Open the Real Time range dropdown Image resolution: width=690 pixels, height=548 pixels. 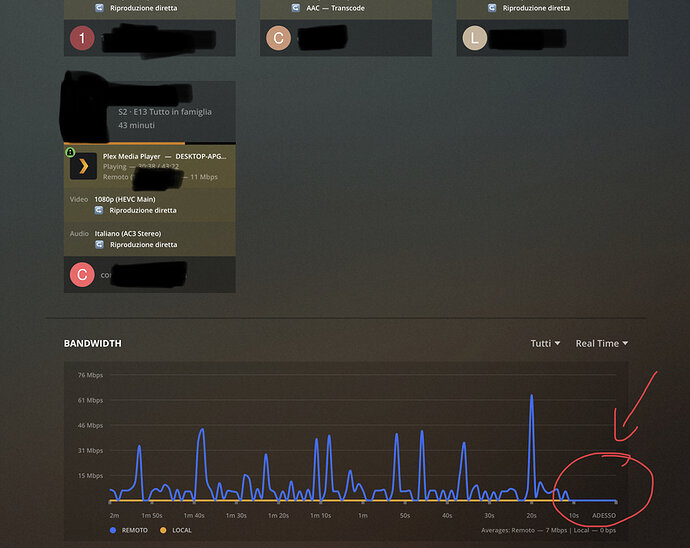pyautogui.click(x=602, y=343)
